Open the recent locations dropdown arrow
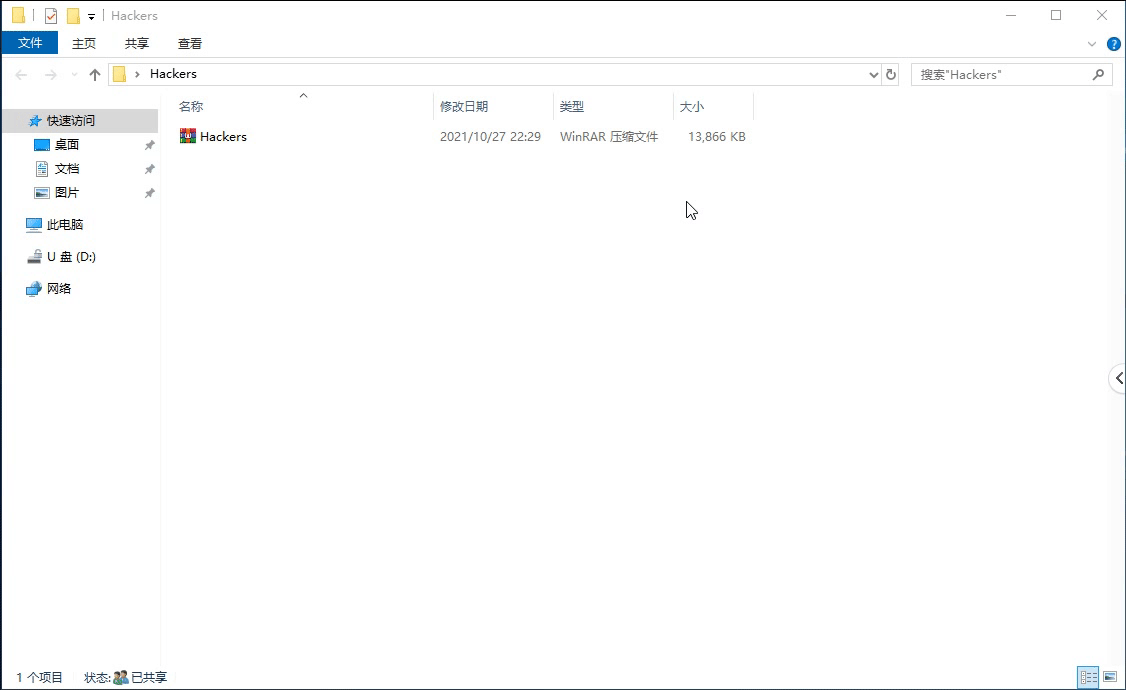Image resolution: width=1126 pixels, height=690 pixels. point(74,75)
